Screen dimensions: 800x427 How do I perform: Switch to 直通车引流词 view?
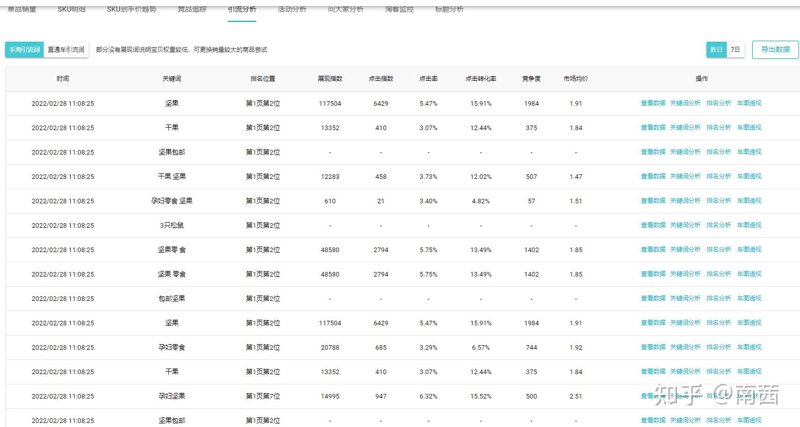[66, 49]
